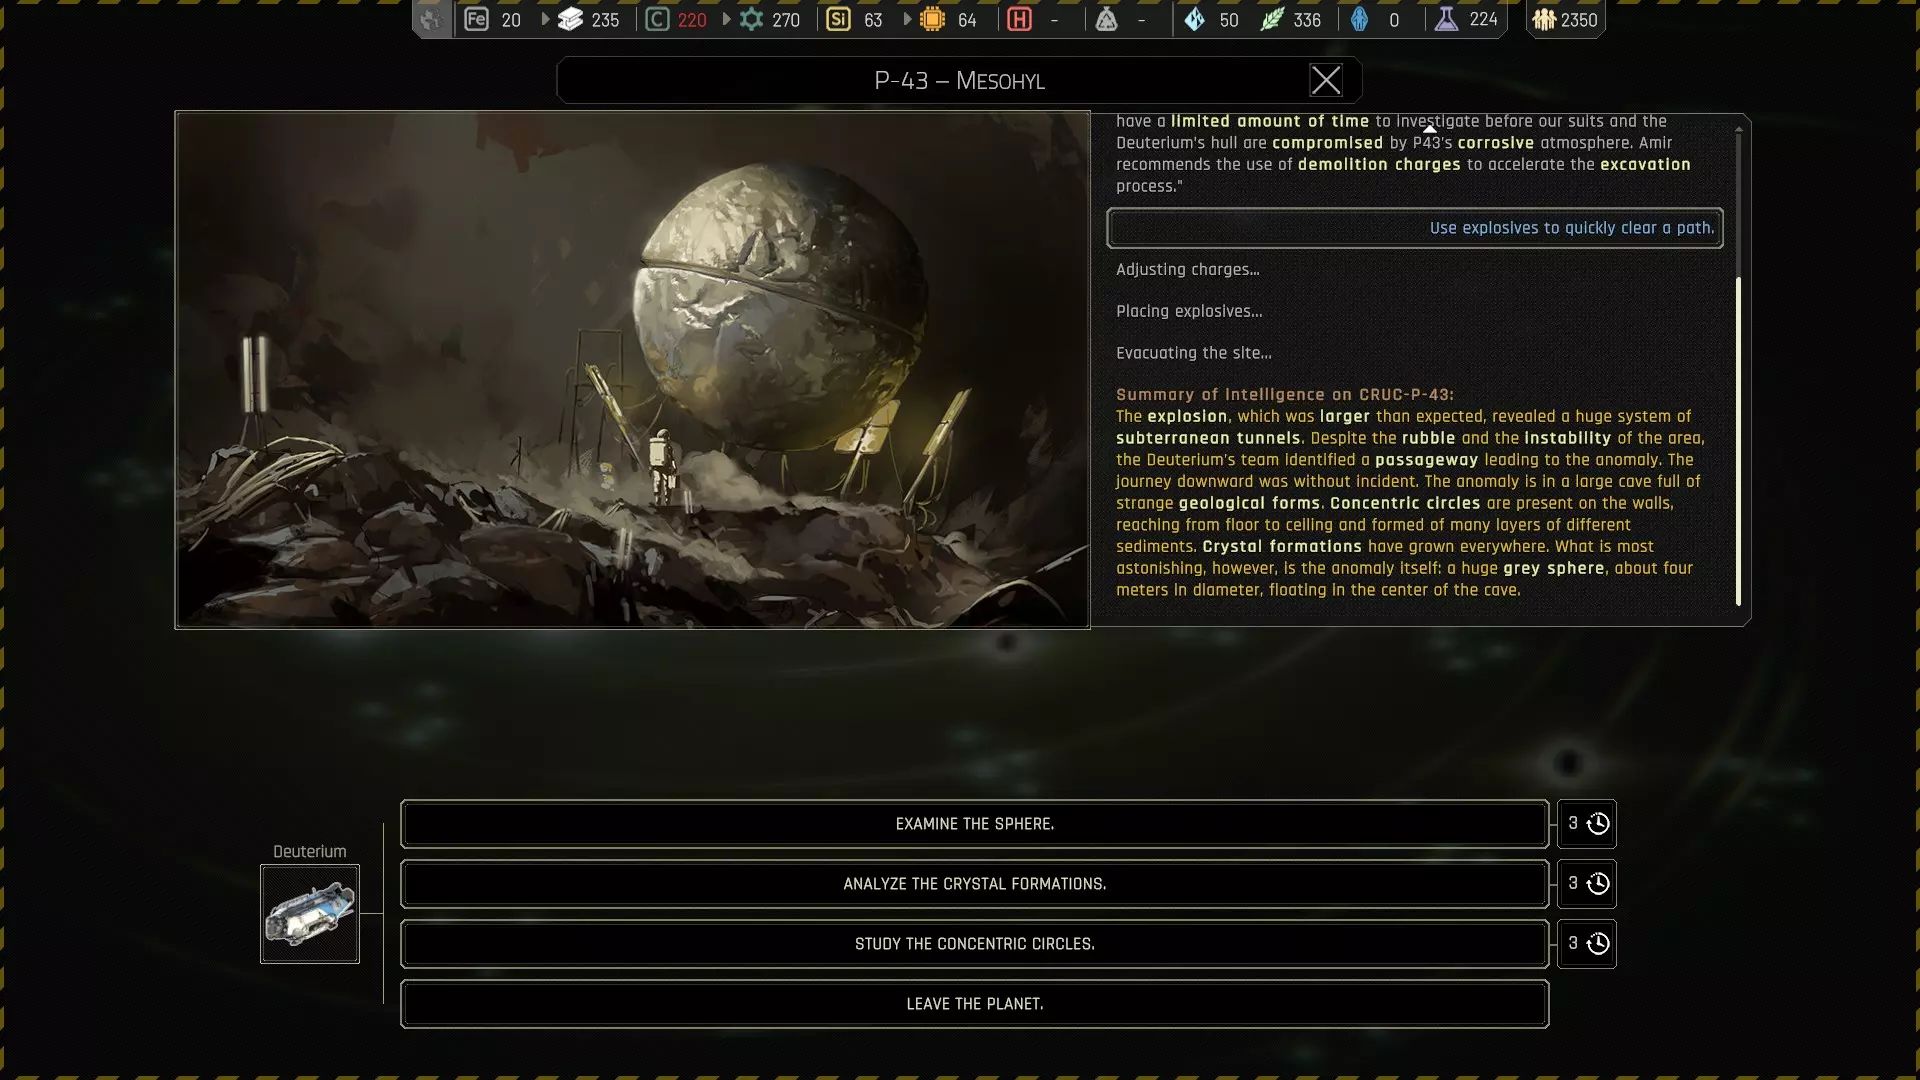Click the hydrogen (H) resource icon
Viewport: 1920px width, 1080px height.
[1019, 20]
